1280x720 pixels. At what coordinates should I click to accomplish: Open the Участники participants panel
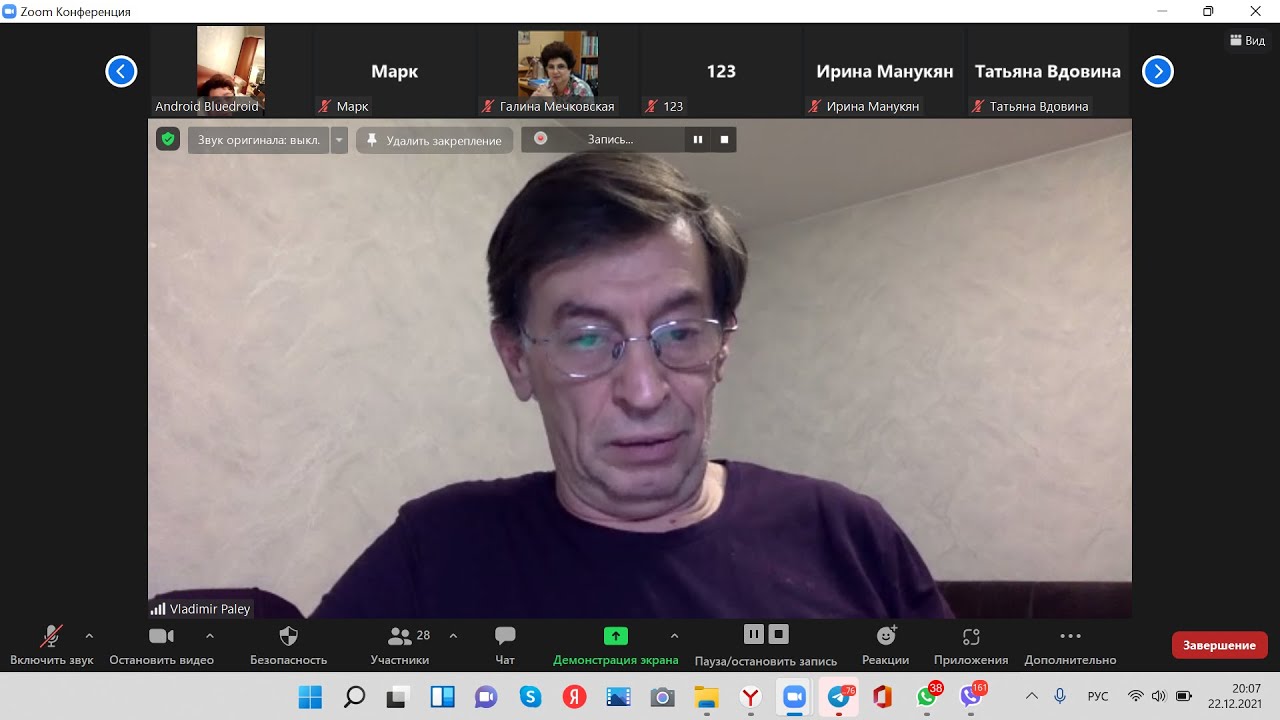tap(400, 645)
